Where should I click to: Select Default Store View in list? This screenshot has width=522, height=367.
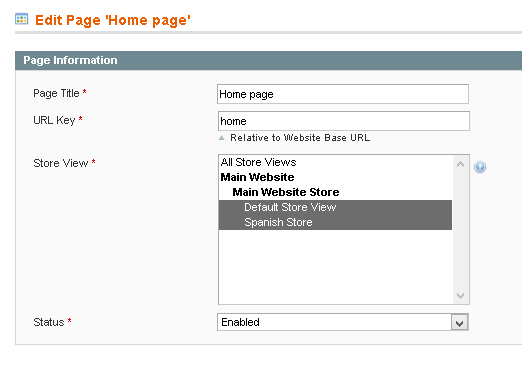pos(335,207)
